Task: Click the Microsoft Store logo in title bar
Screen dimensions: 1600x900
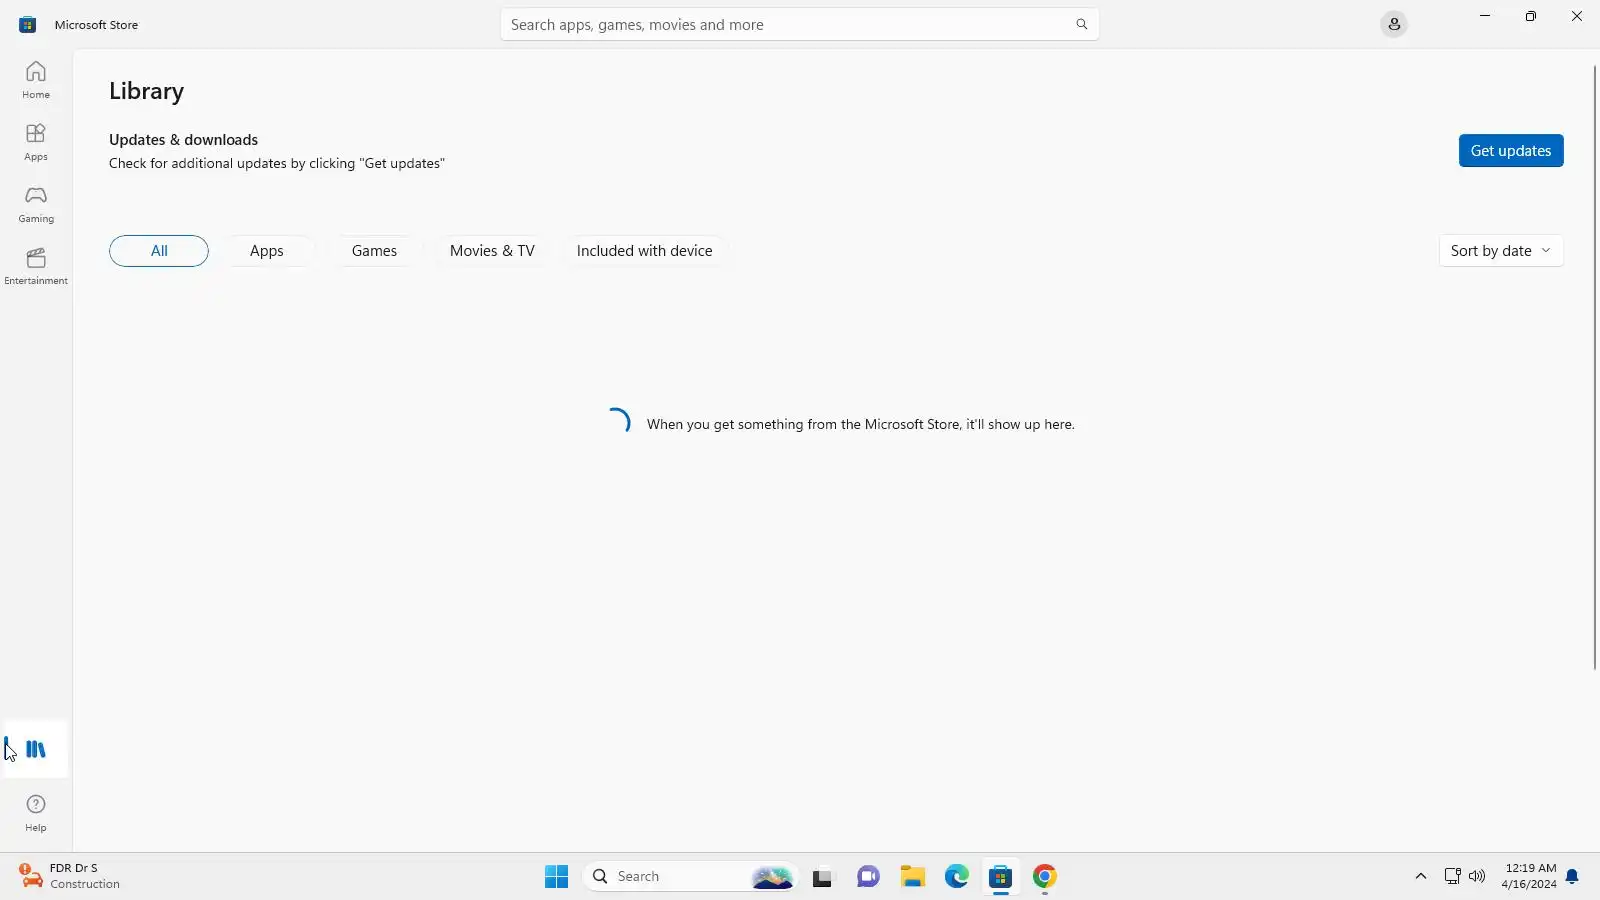Action: pos(28,24)
